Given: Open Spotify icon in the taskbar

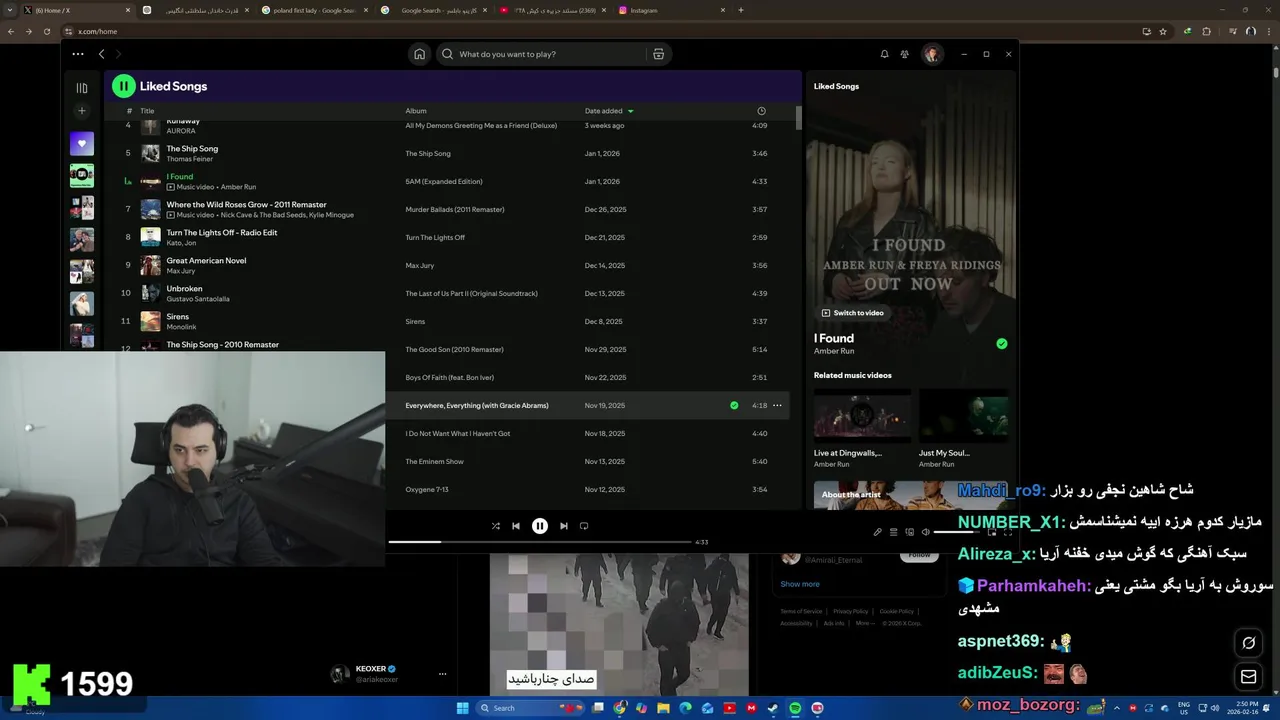Looking at the screenshot, I should point(795,708).
